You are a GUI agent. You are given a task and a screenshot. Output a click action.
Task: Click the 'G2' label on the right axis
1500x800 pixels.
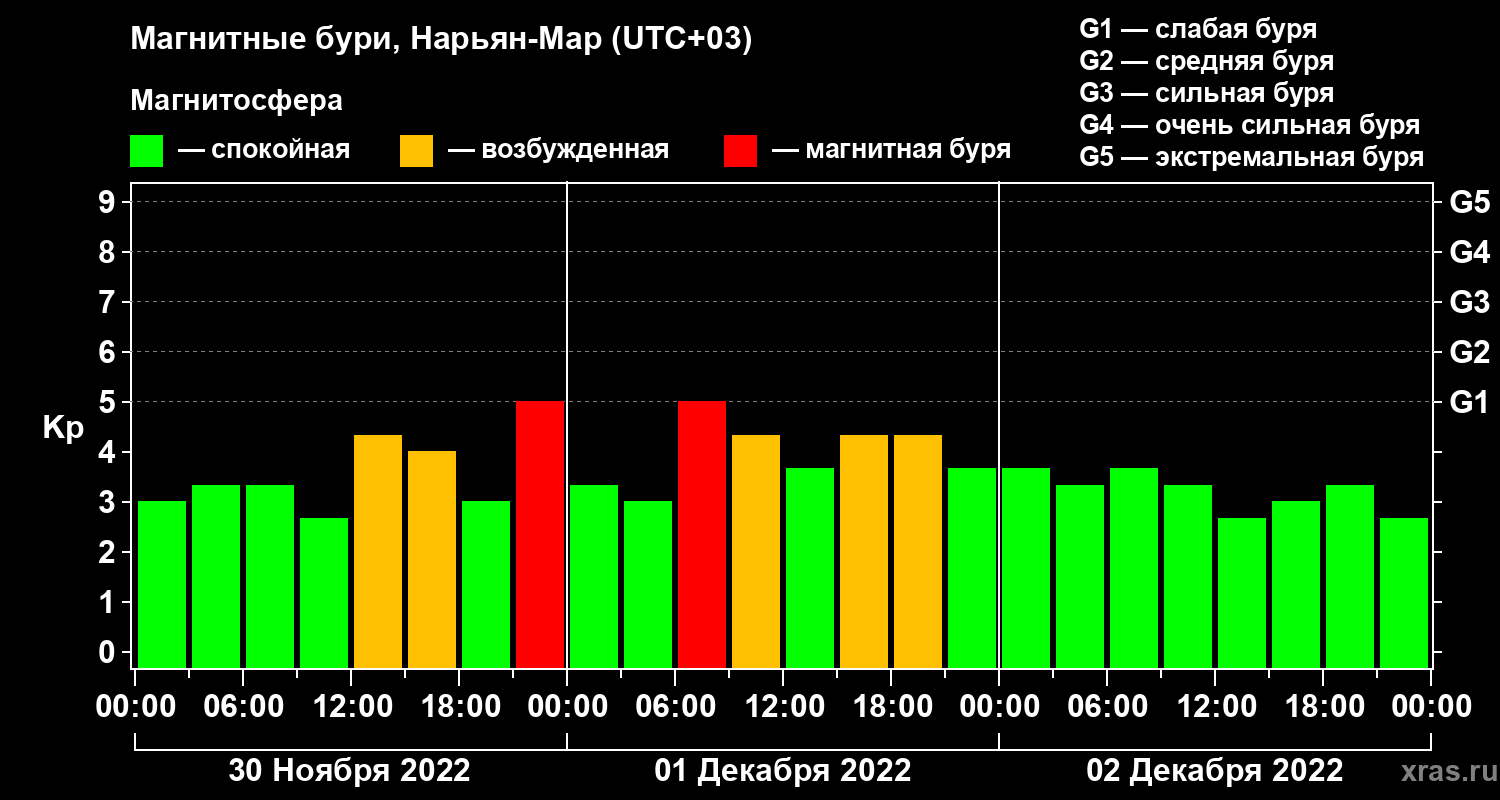tap(1469, 352)
